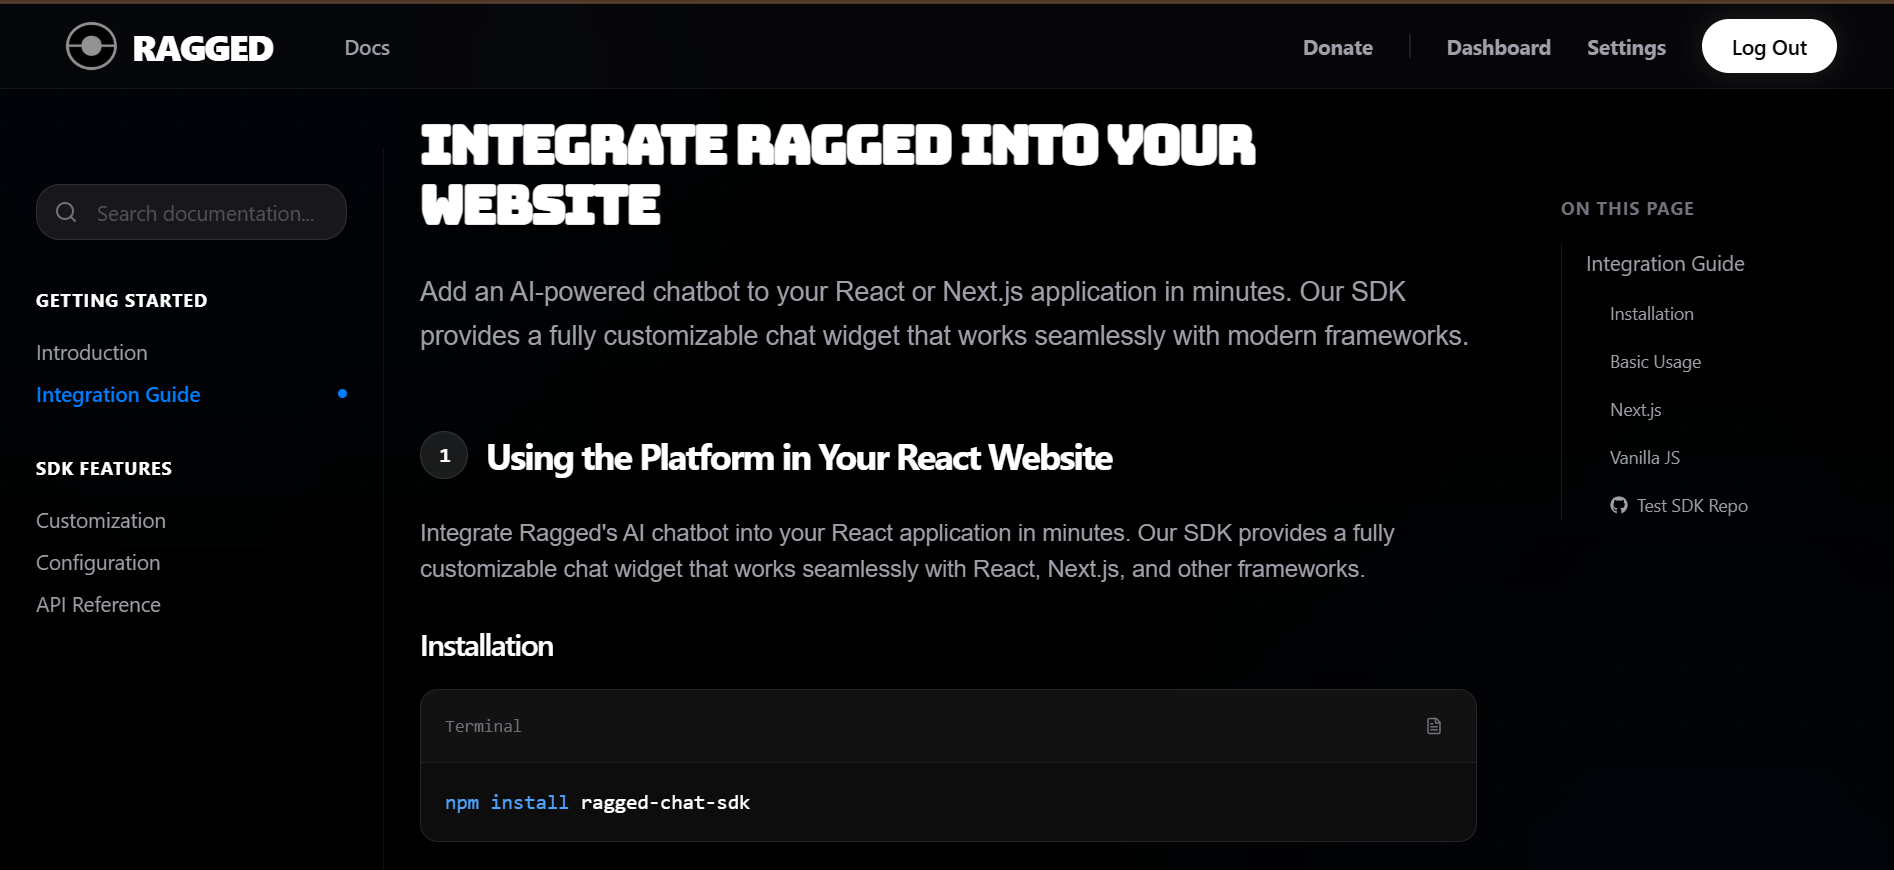Click the GitHub icon beside Test SDK Repo
1894x870 pixels.
[1619, 505]
